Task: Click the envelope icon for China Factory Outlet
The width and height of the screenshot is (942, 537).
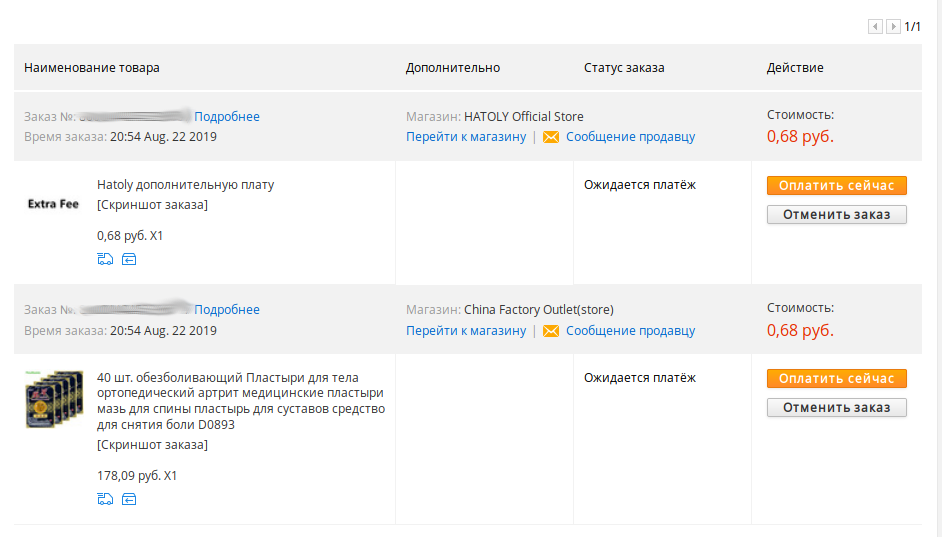Action: click(551, 331)
